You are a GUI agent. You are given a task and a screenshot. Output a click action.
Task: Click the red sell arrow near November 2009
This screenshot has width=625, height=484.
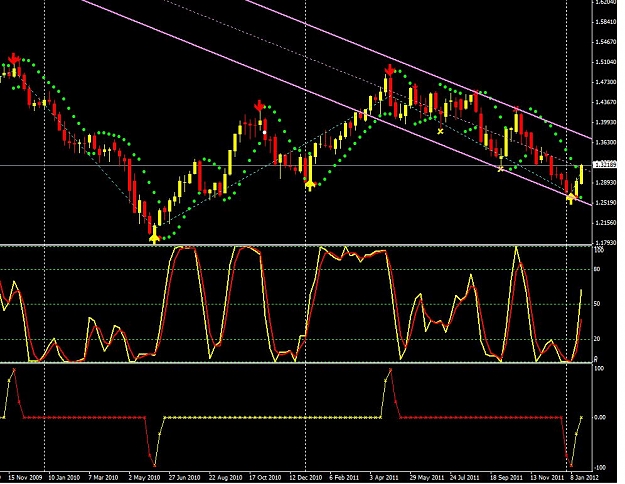point(14,59)
